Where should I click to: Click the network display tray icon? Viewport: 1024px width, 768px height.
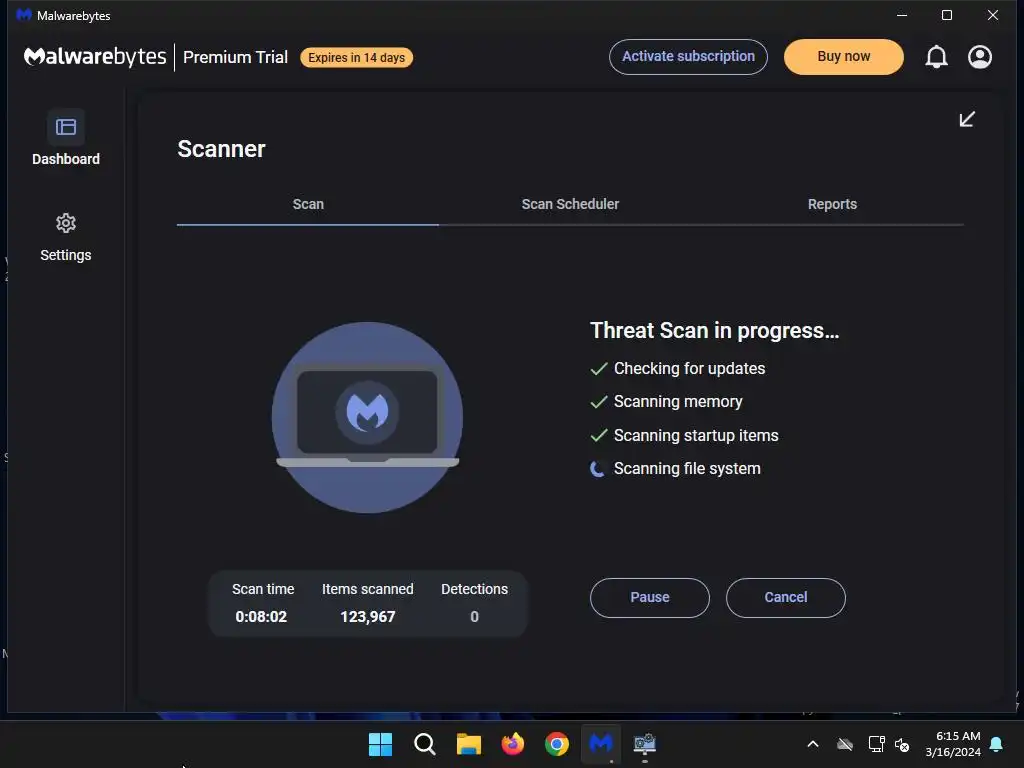(876, 744)
